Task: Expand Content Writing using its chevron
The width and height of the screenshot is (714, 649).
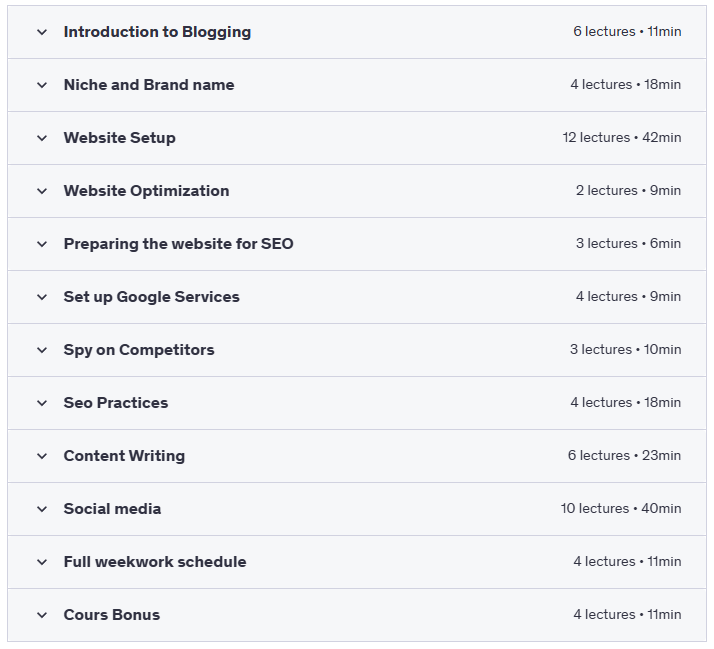Action: pyautogui.click(x=42, y=456)
